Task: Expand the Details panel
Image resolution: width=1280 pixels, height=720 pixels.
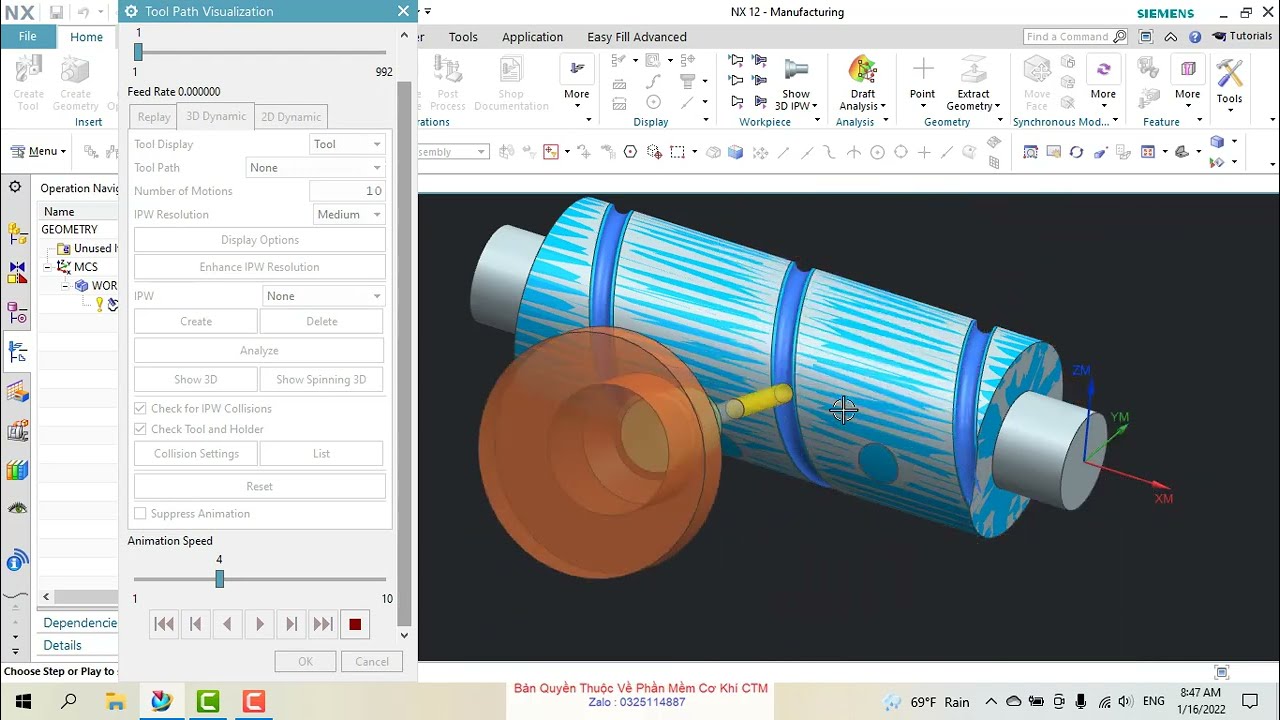Action: [62, 645]
